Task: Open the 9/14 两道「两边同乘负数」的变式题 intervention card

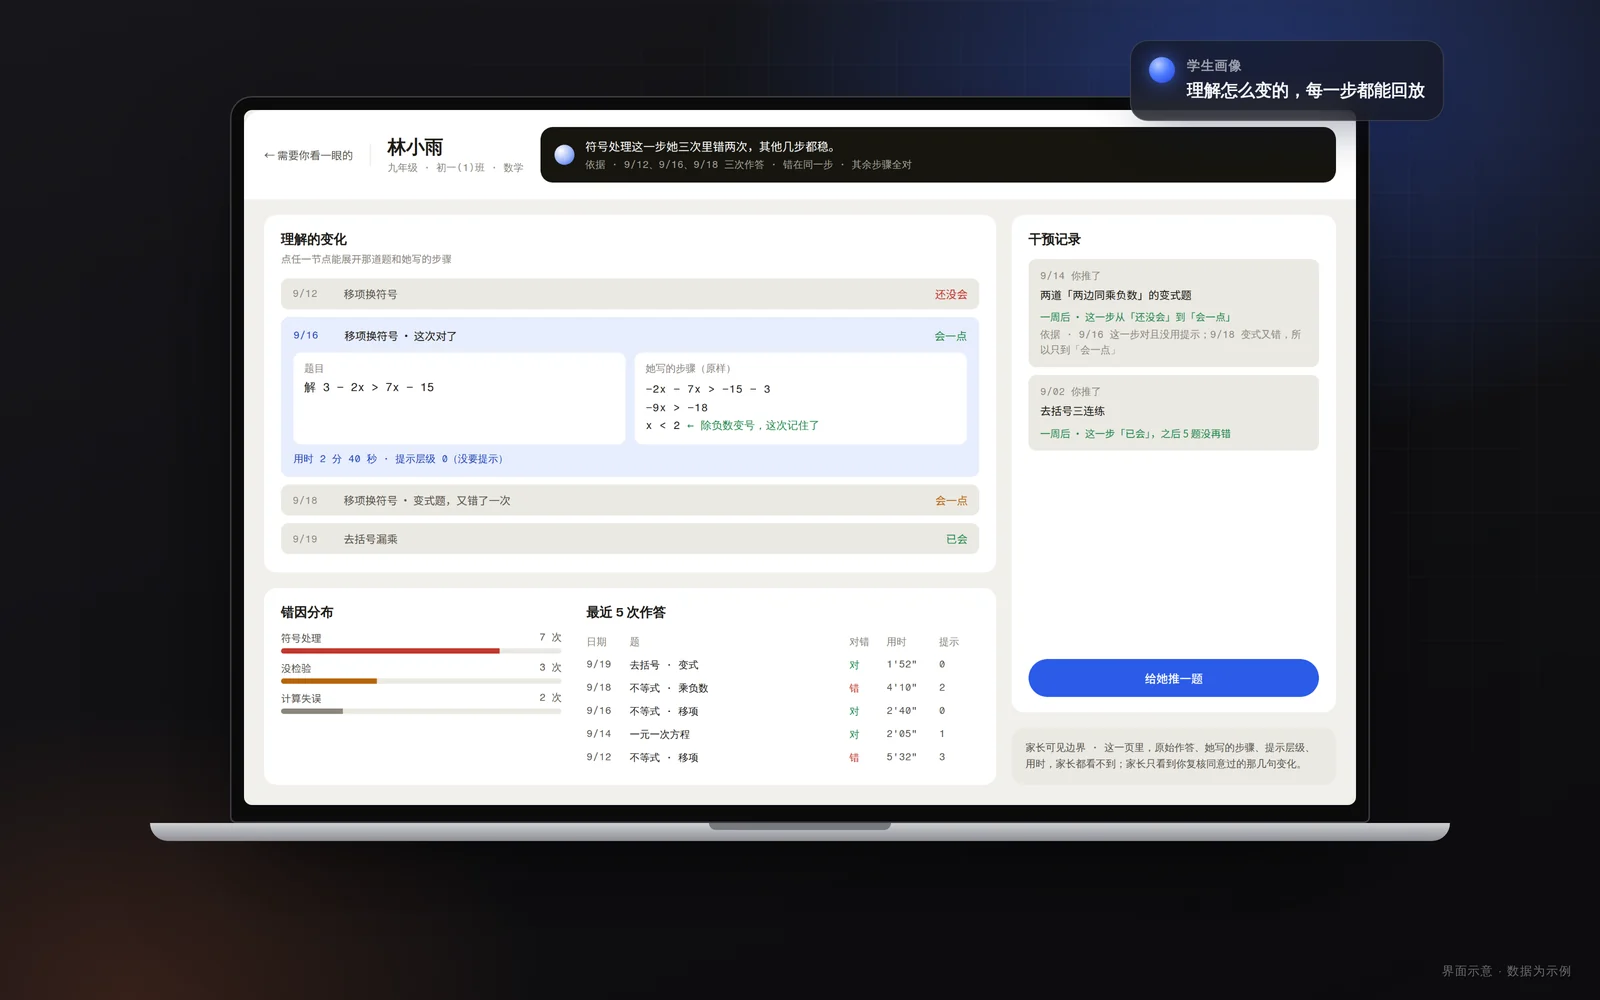Action: [x=1173, y=313]
